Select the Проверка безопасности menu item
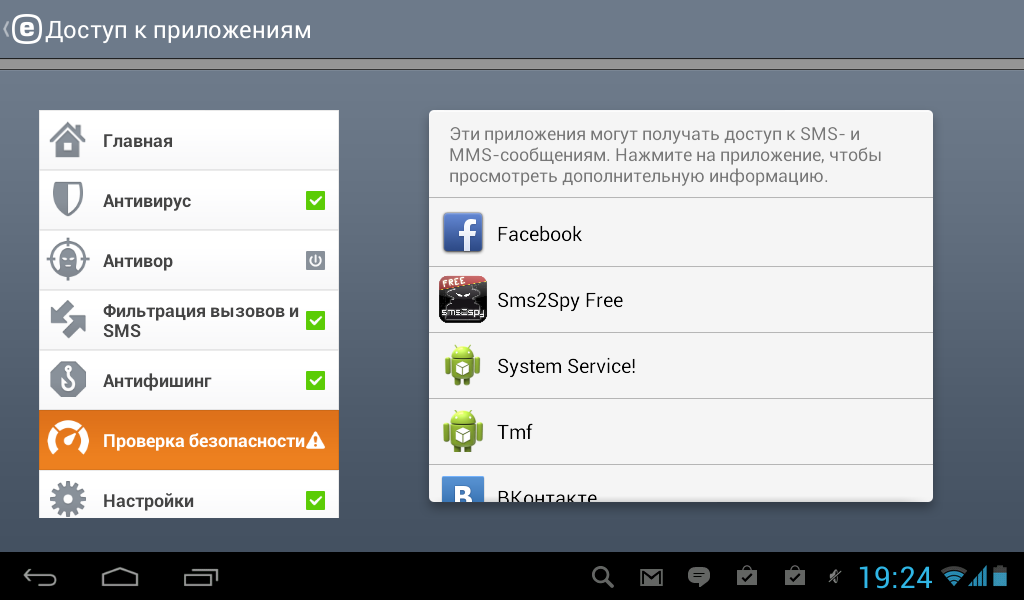The image size is (1024, 600). [189, 440]
